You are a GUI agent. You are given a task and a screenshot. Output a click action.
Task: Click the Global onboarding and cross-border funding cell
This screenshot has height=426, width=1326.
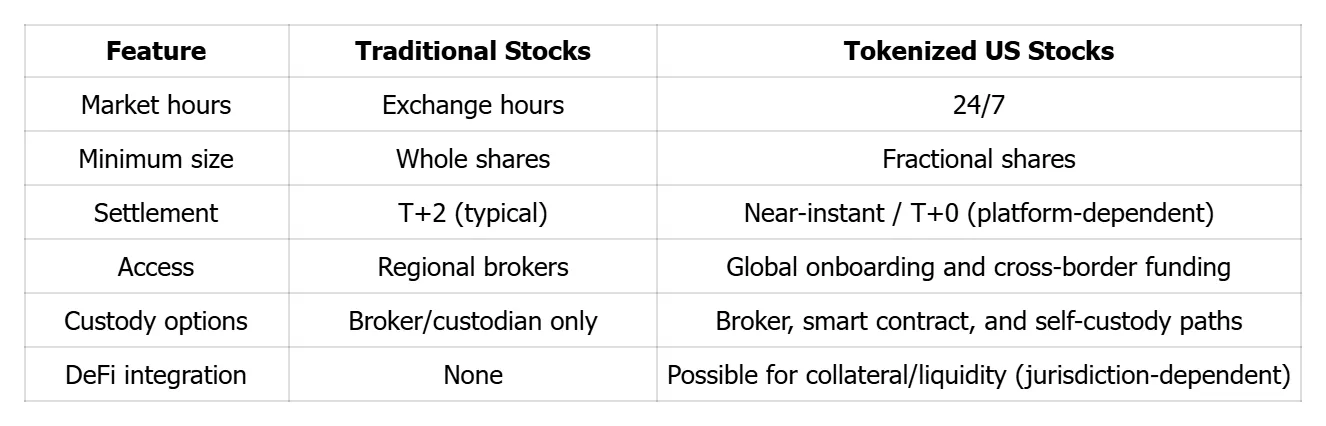click(x=978, y=267)
